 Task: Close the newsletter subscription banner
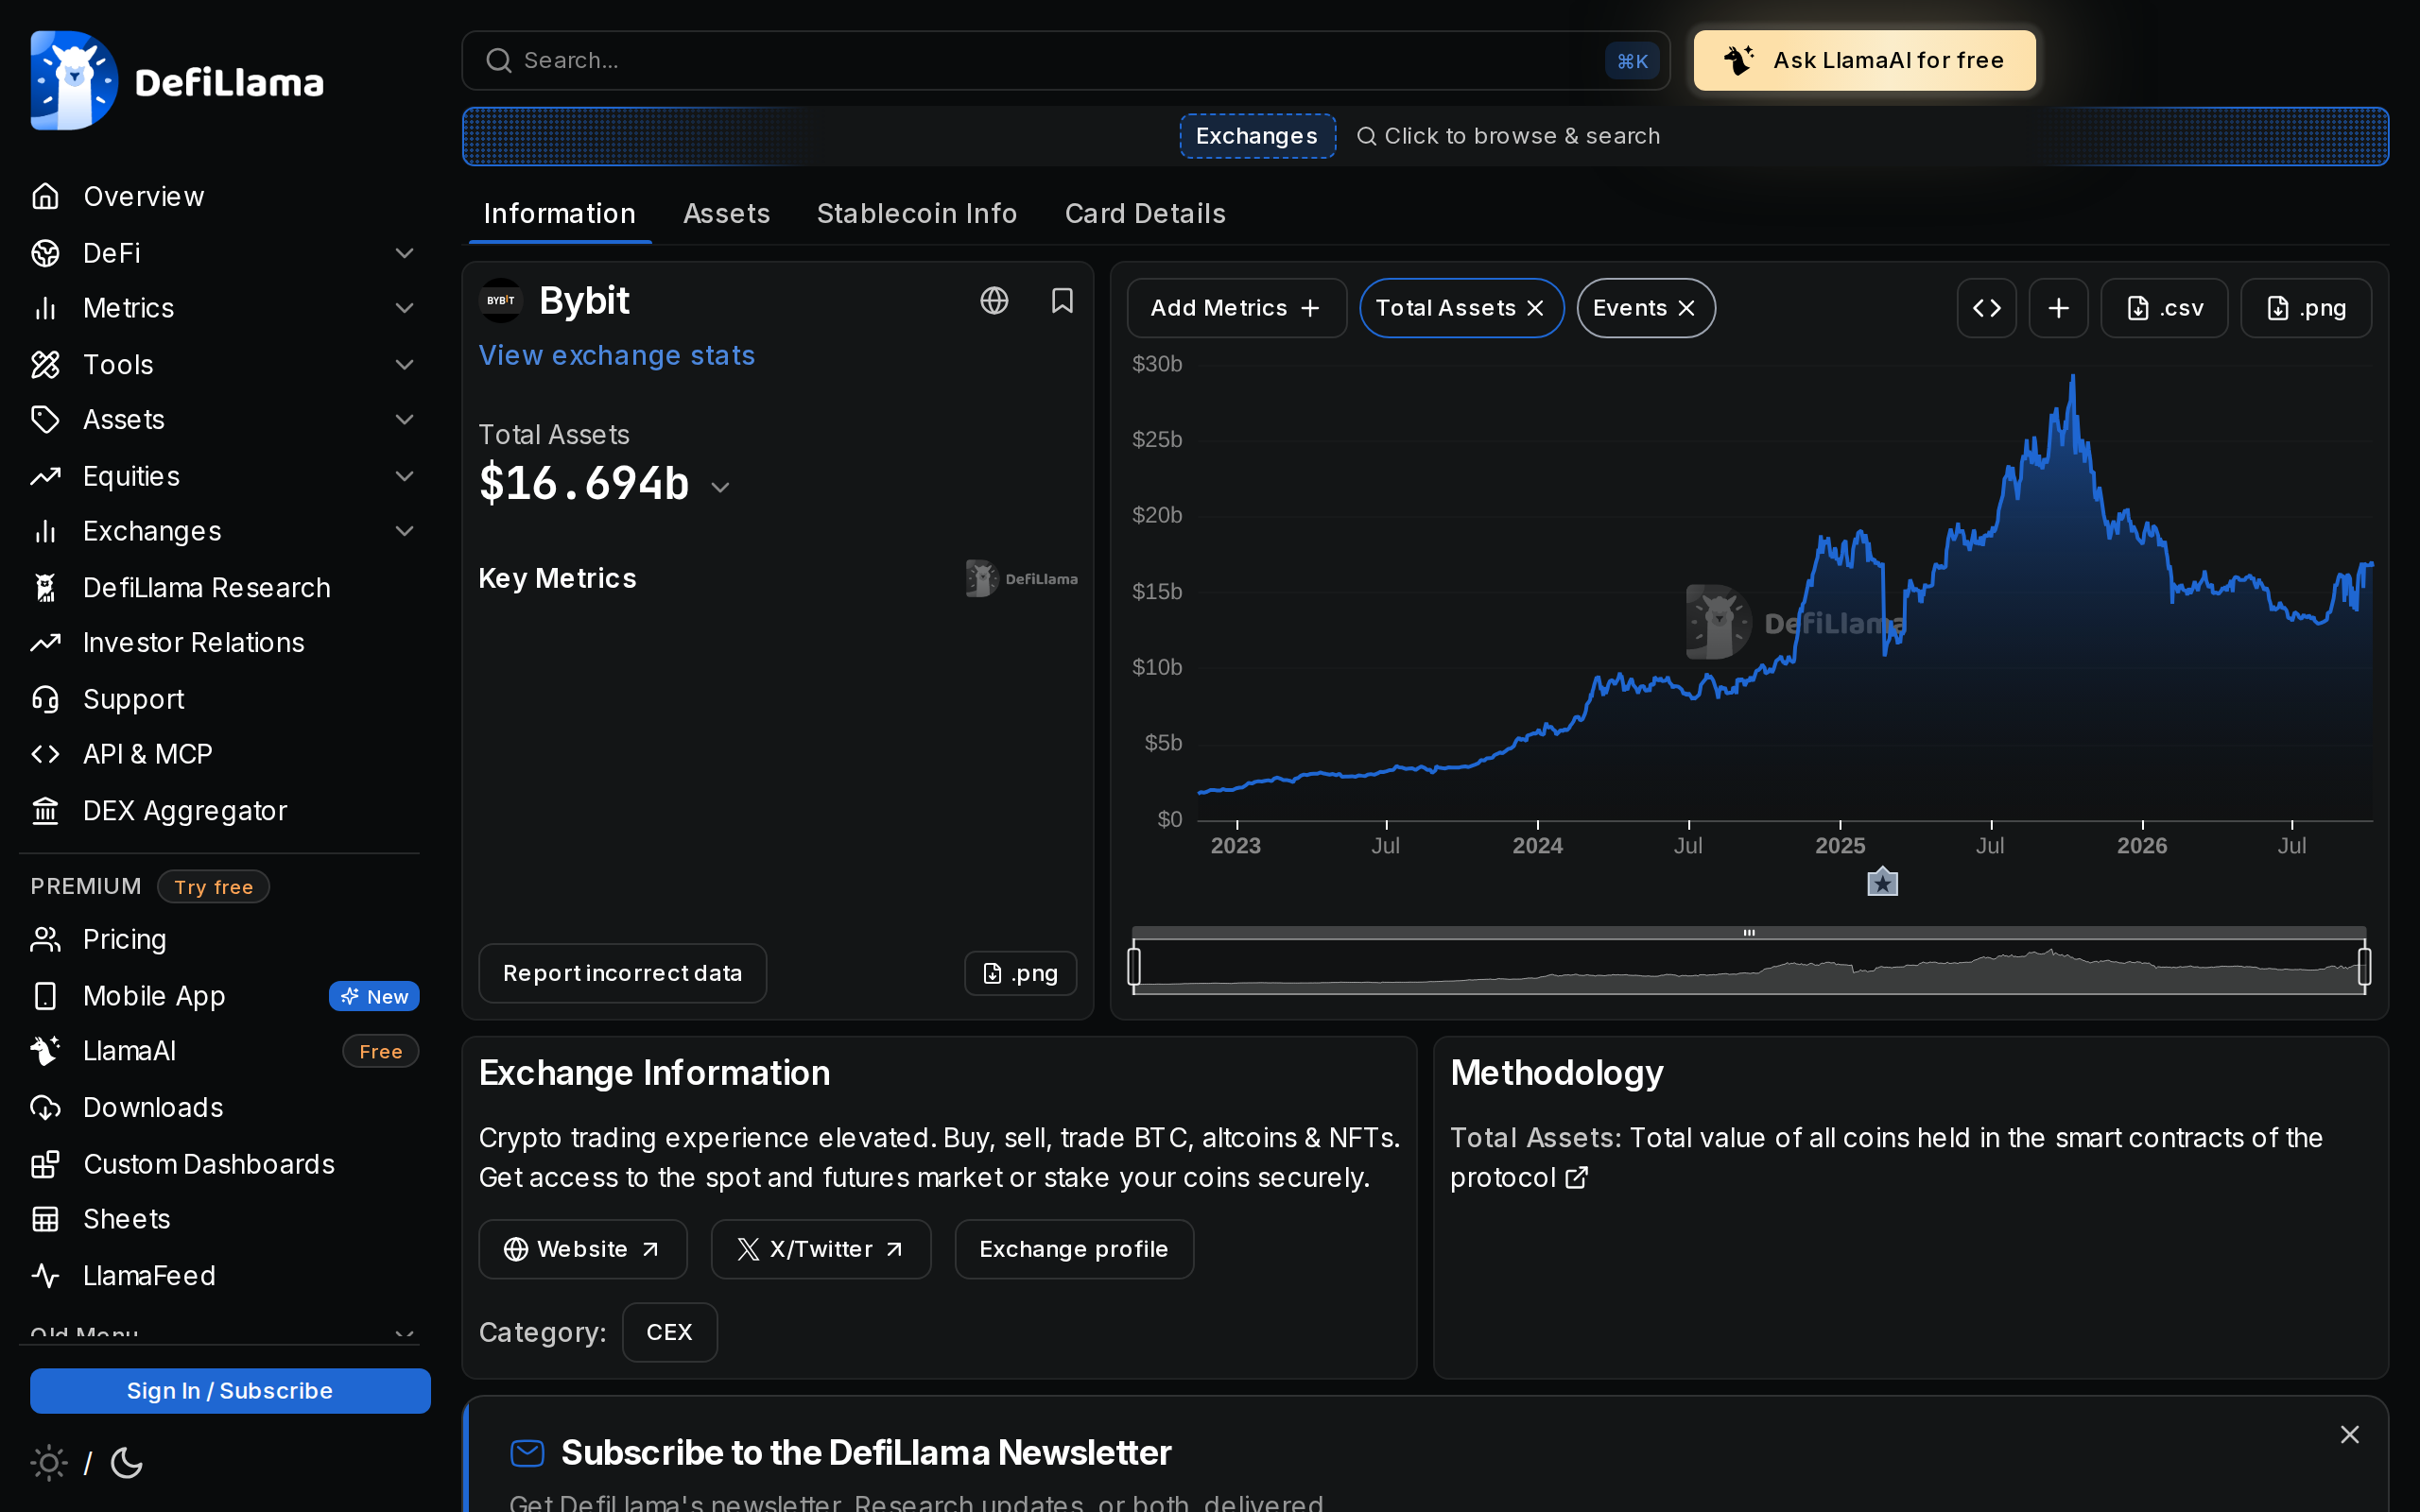tap(2350, 1435)
